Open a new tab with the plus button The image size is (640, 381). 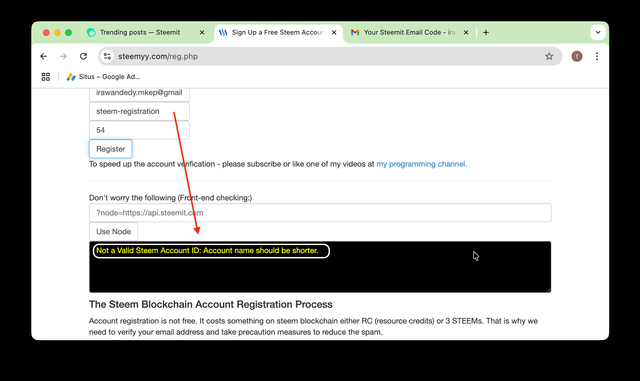click(x=486, y=32)
